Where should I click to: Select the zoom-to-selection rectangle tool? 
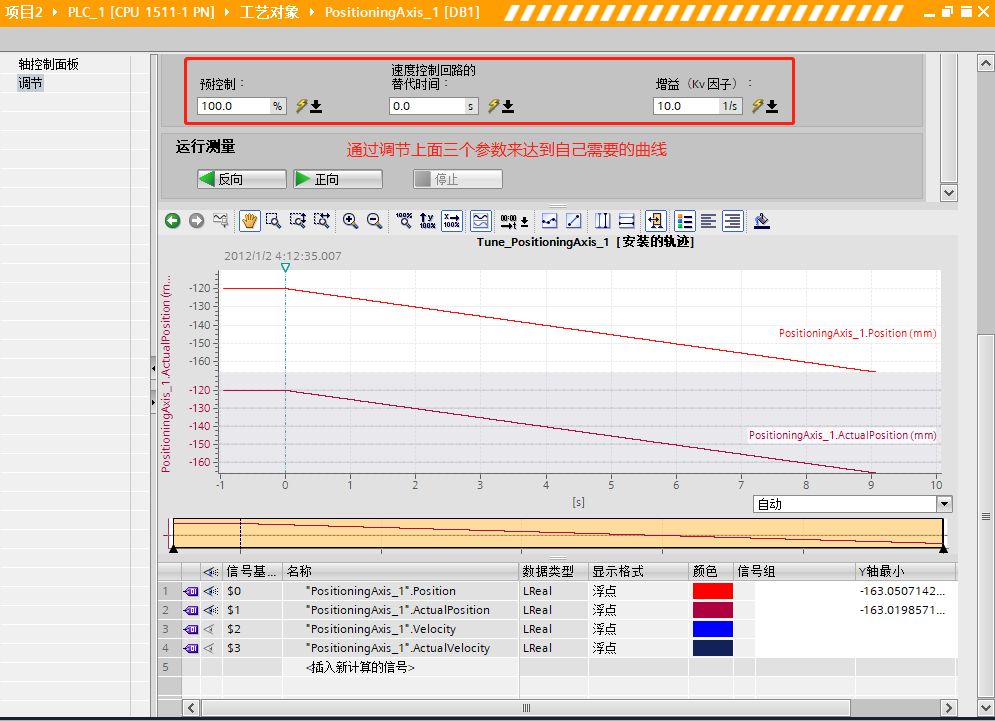(x=273, y=220)
